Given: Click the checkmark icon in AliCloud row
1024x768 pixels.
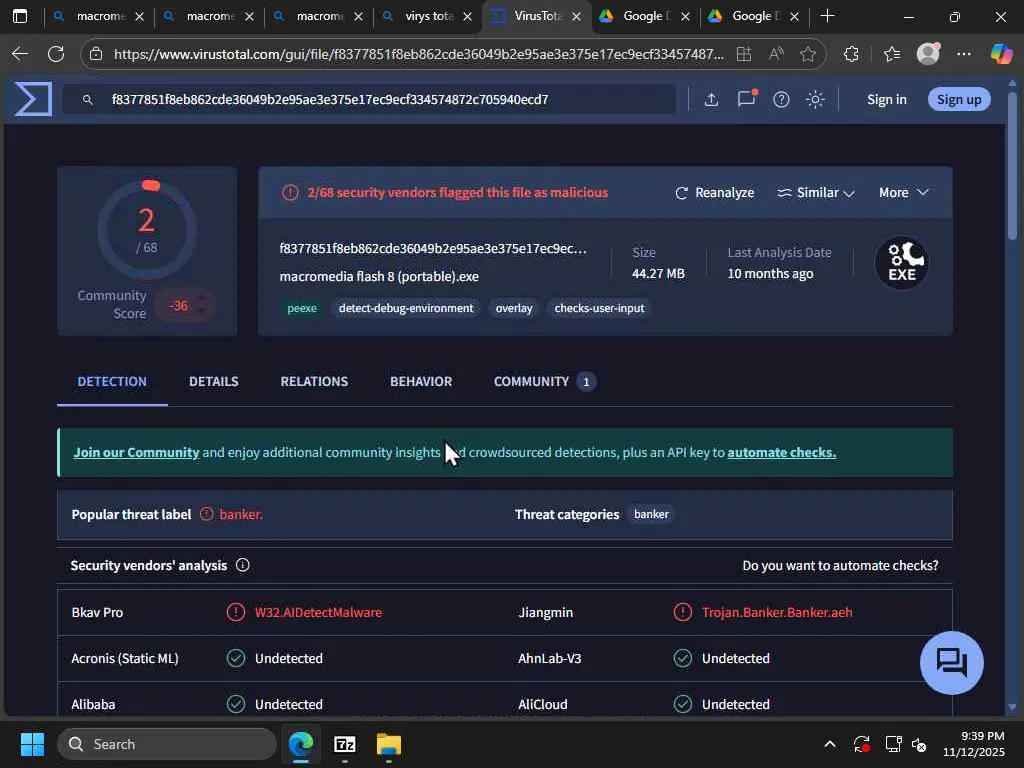Looking at the screenshot, I should pyautogui.click(x=682, y=703).
